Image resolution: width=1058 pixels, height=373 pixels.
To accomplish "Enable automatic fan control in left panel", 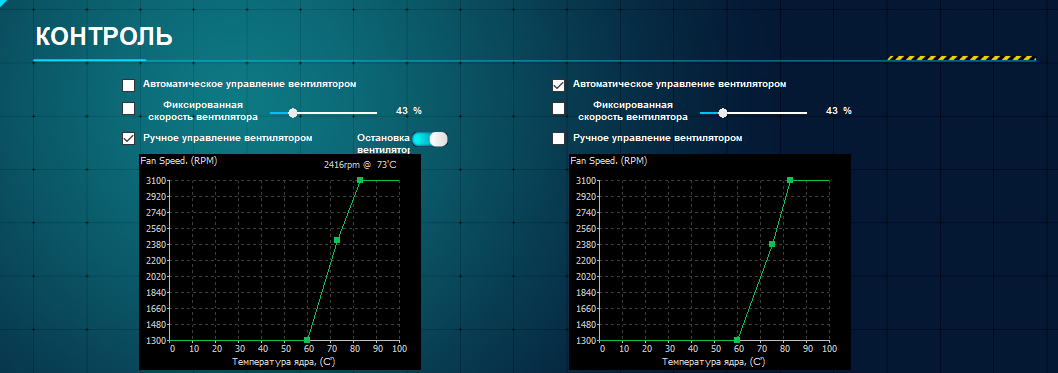I will (128, 85).
